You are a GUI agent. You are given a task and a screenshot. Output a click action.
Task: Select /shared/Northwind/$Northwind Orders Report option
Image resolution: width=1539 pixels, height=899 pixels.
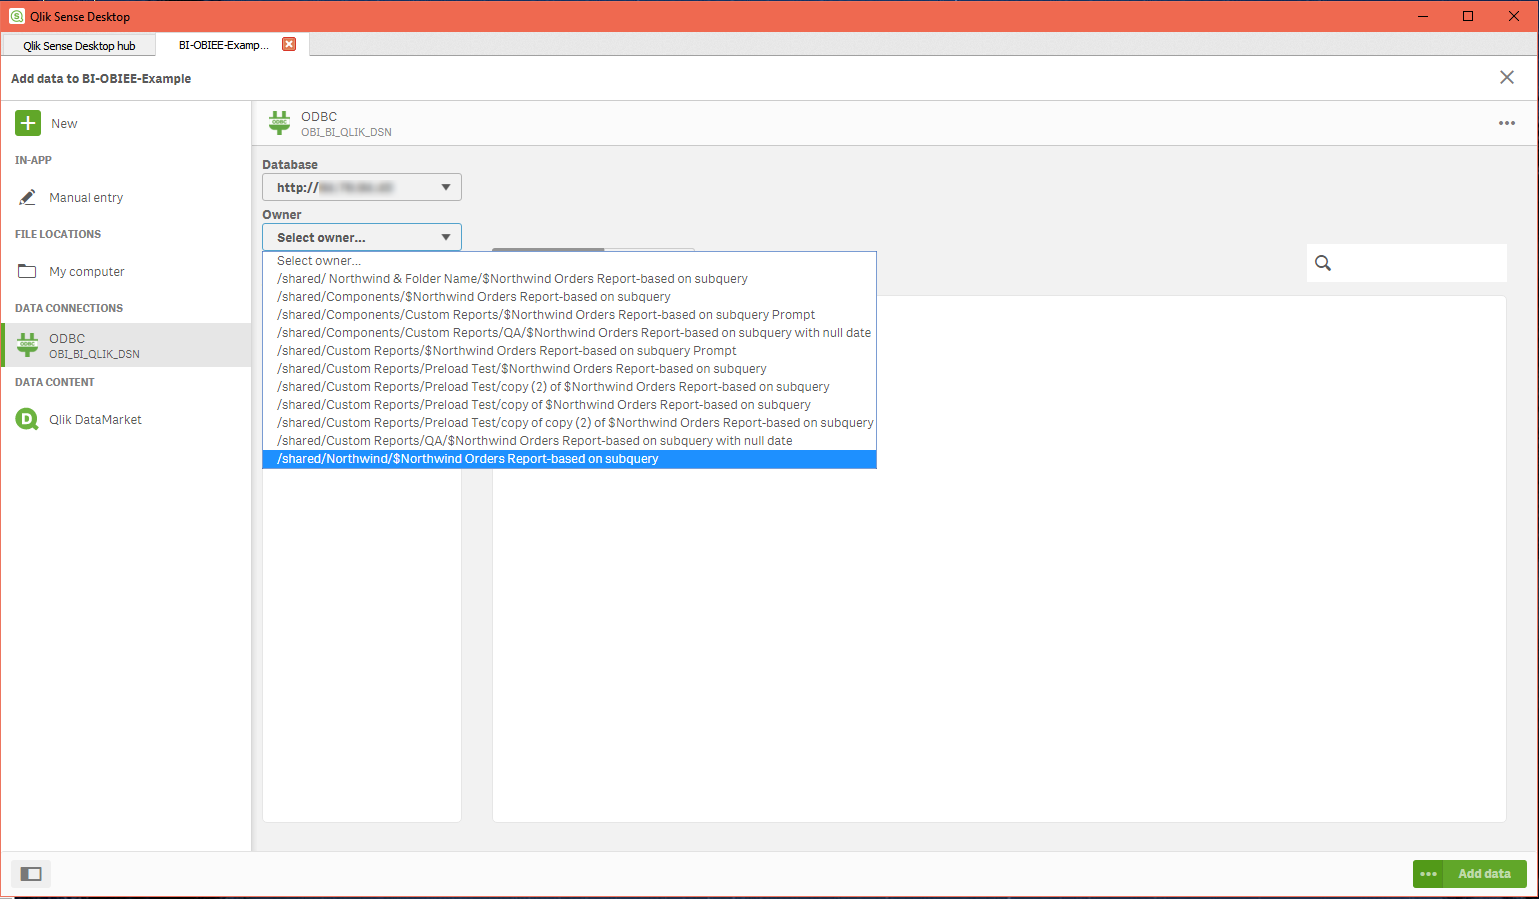[x=569, y=459]
